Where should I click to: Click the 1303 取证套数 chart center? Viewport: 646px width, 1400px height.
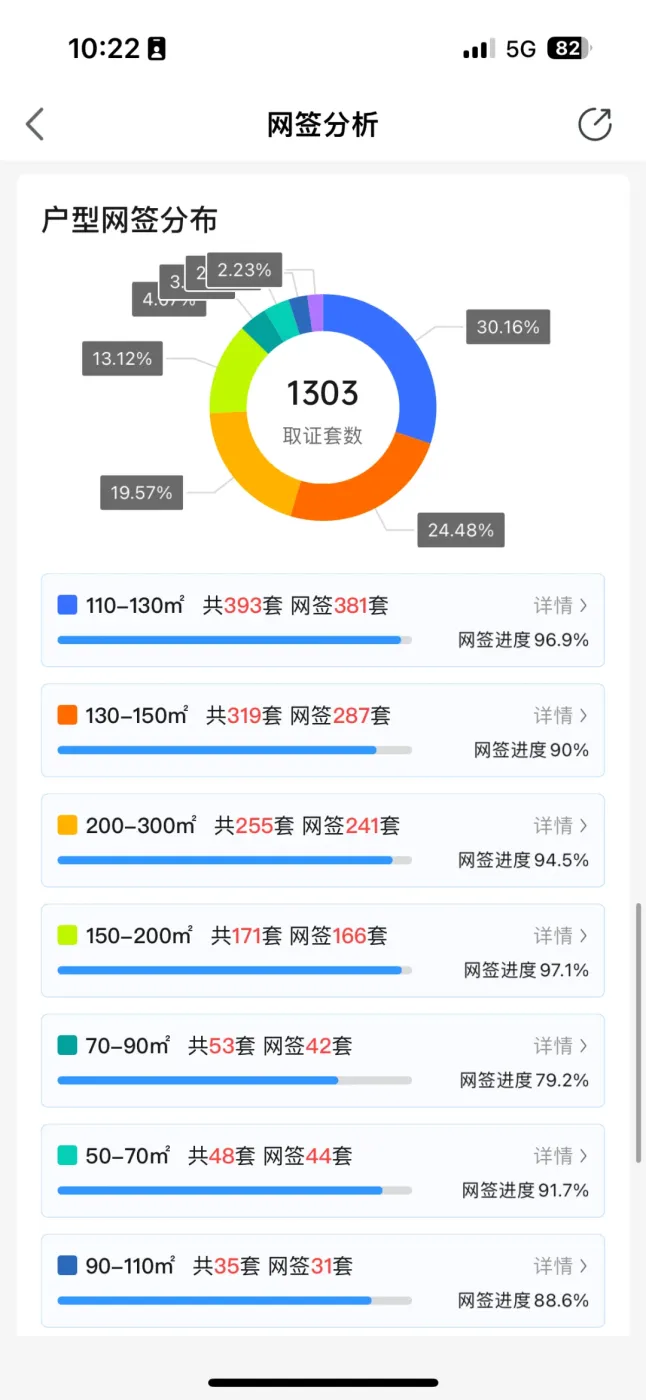point(322,408)
